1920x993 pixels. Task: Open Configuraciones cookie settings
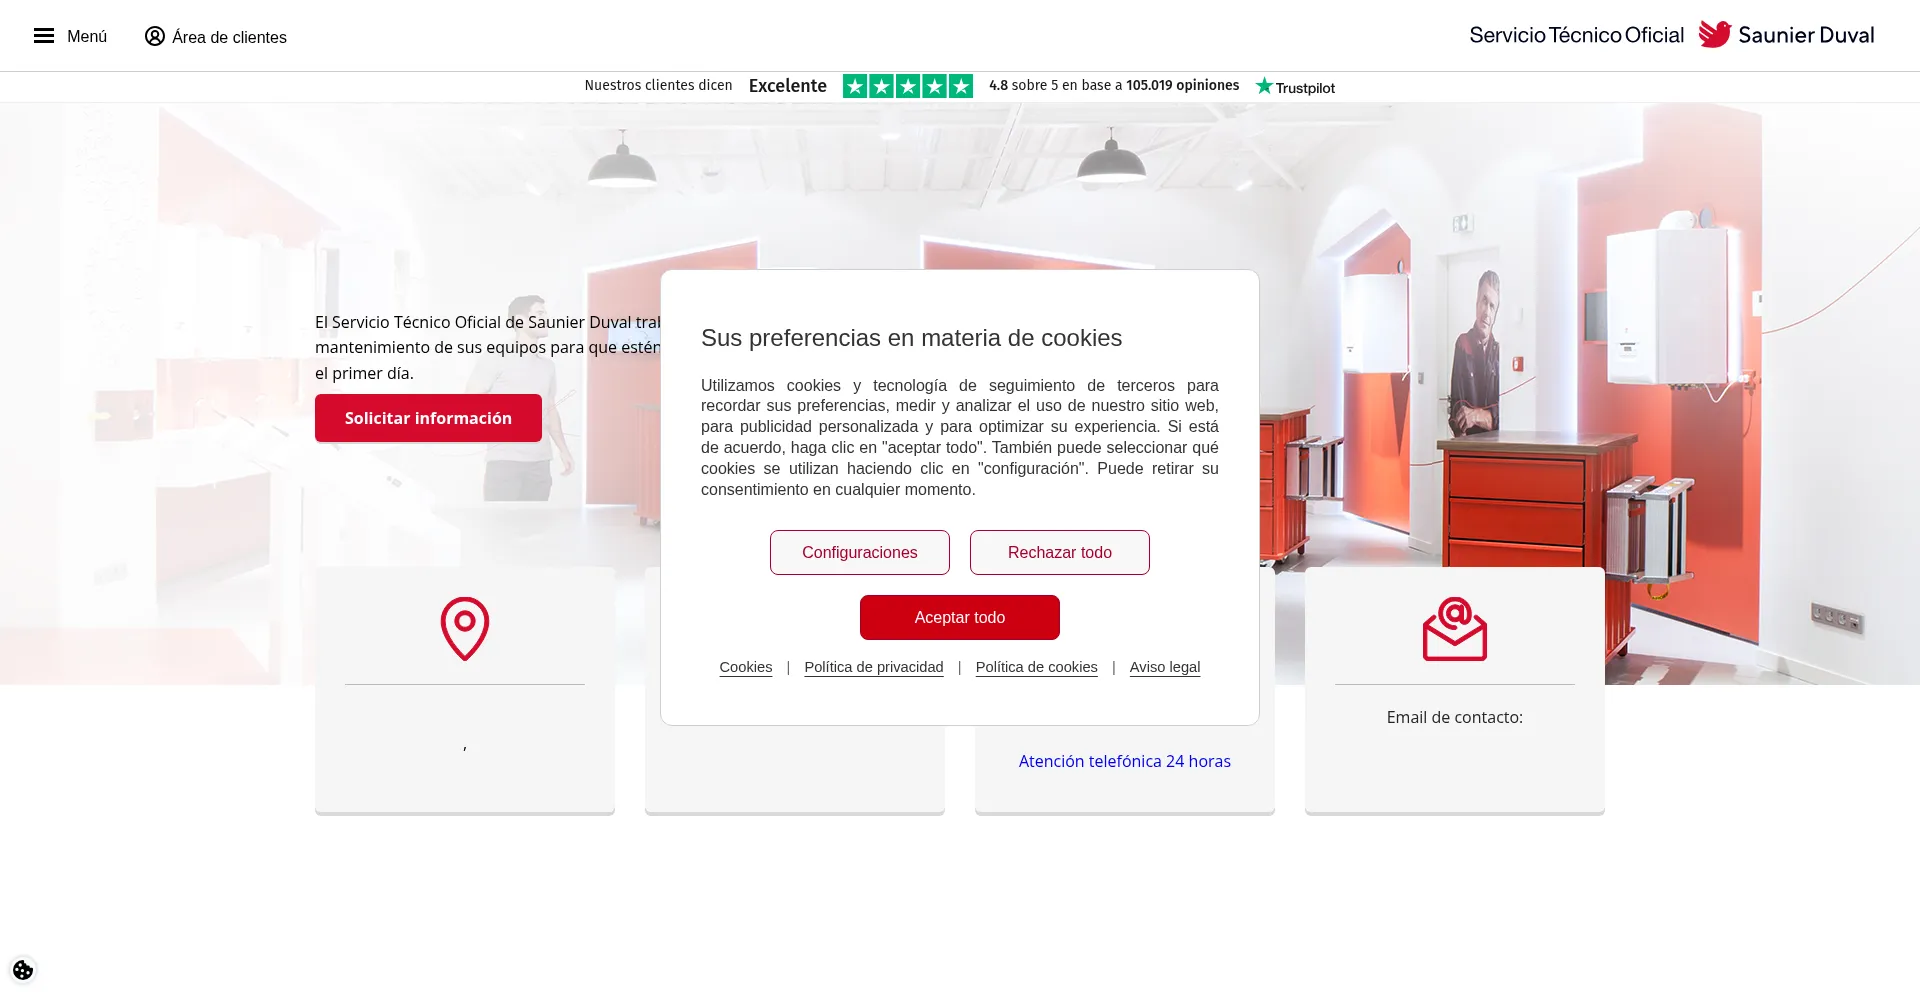point(860,553)
